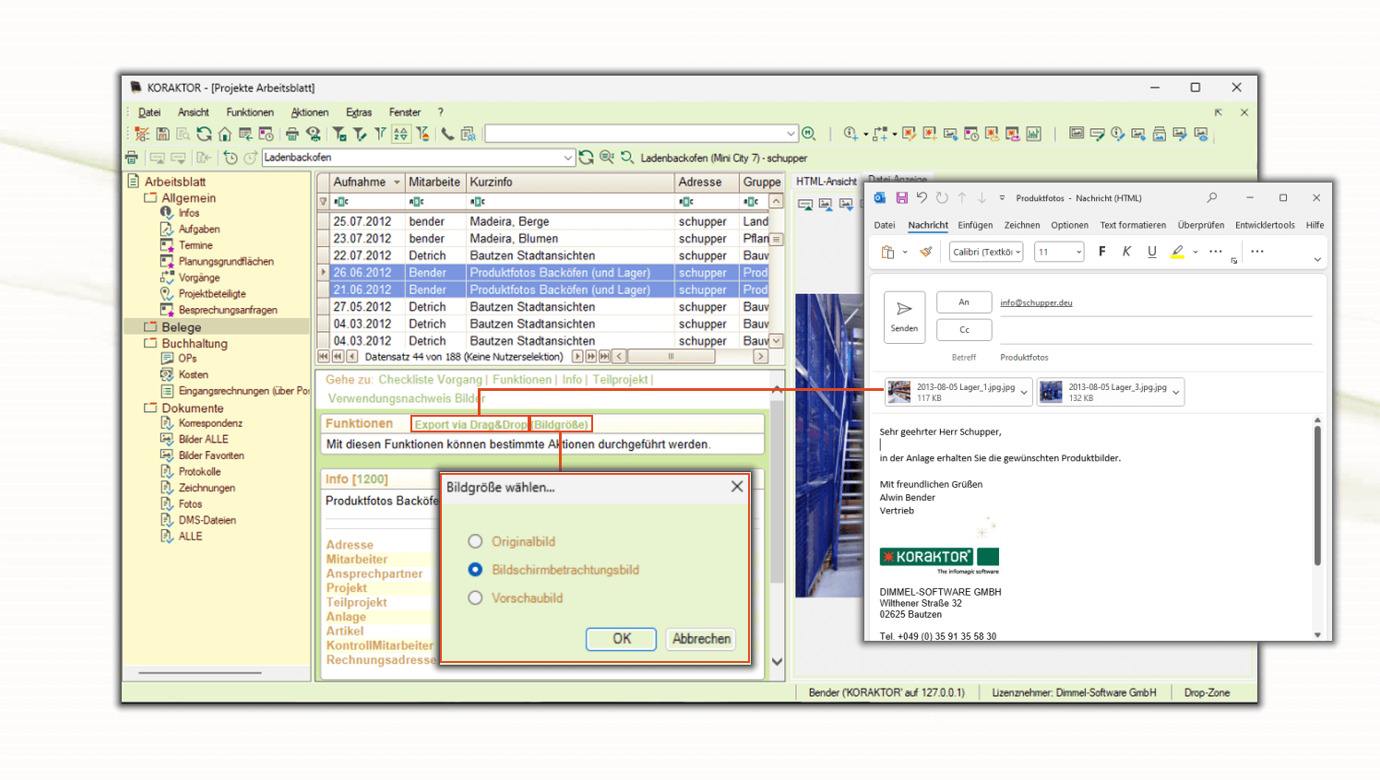Viewport: 1380px width, 780px height.
Task: Switch to the Einfügen ribbon tab
Action: pyautogui.click(x=974, y=225)
